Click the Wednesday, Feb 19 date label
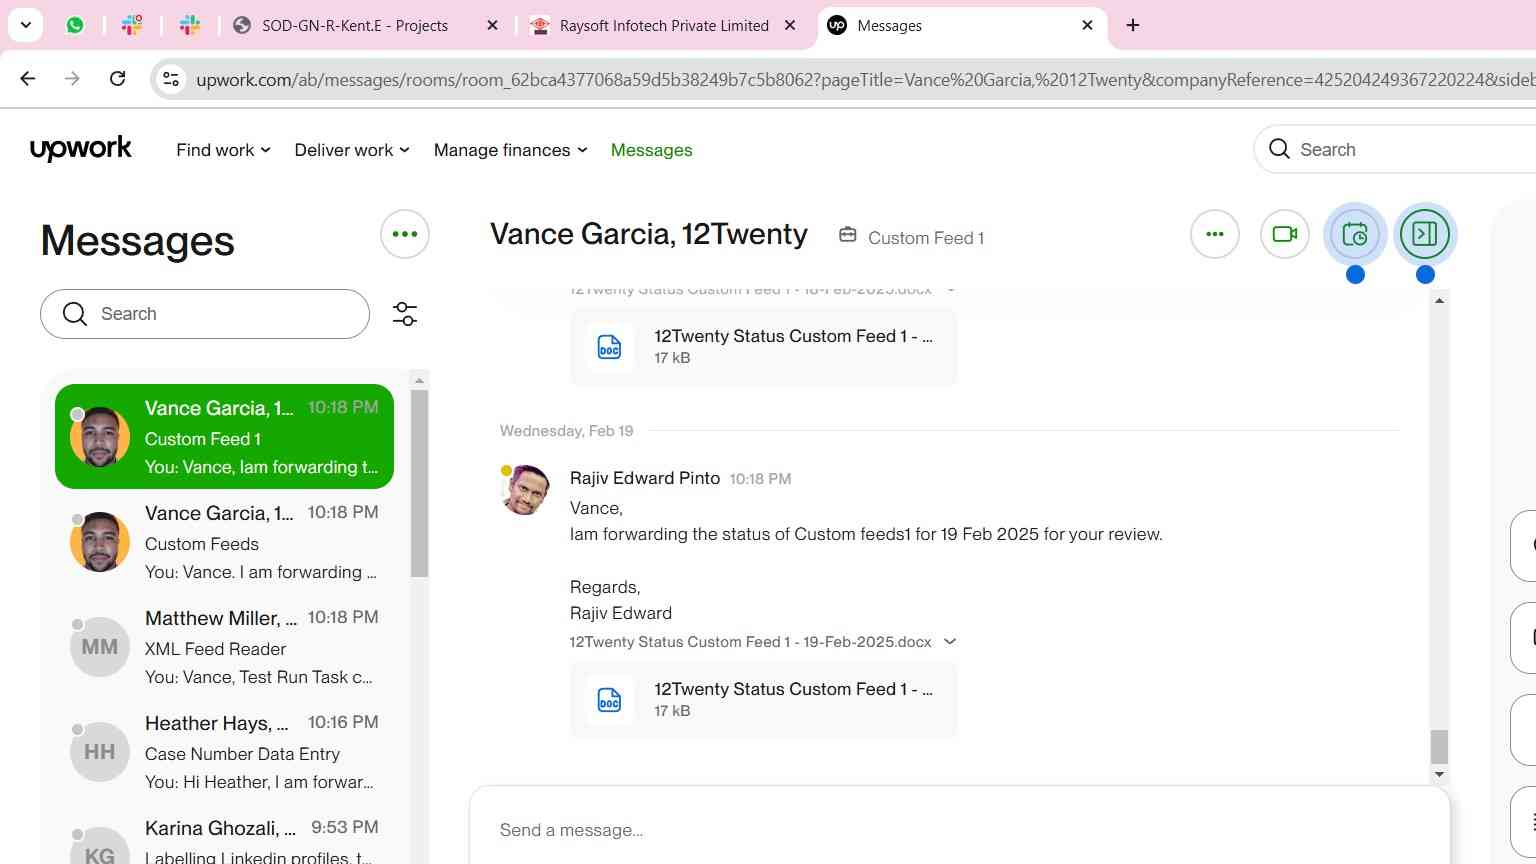Image resolution: width=1536 pixels, height=864 pixels. click(566, 431)
